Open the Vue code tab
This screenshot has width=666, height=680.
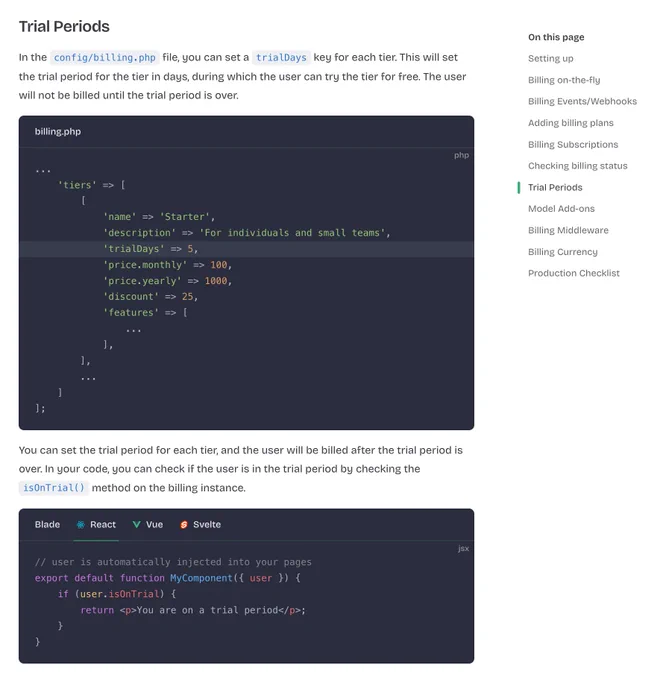pos(148,525)
